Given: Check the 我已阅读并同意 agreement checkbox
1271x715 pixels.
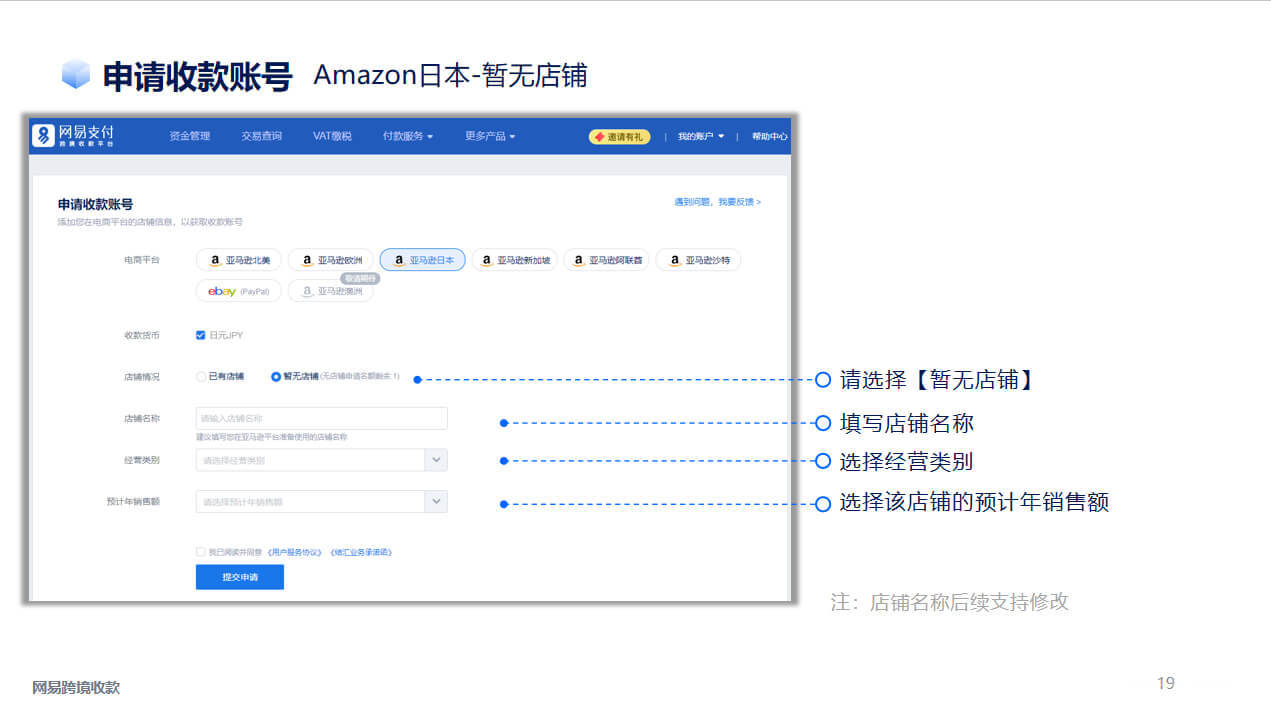Looking at the screenshot, I should [x=201, y=552].
